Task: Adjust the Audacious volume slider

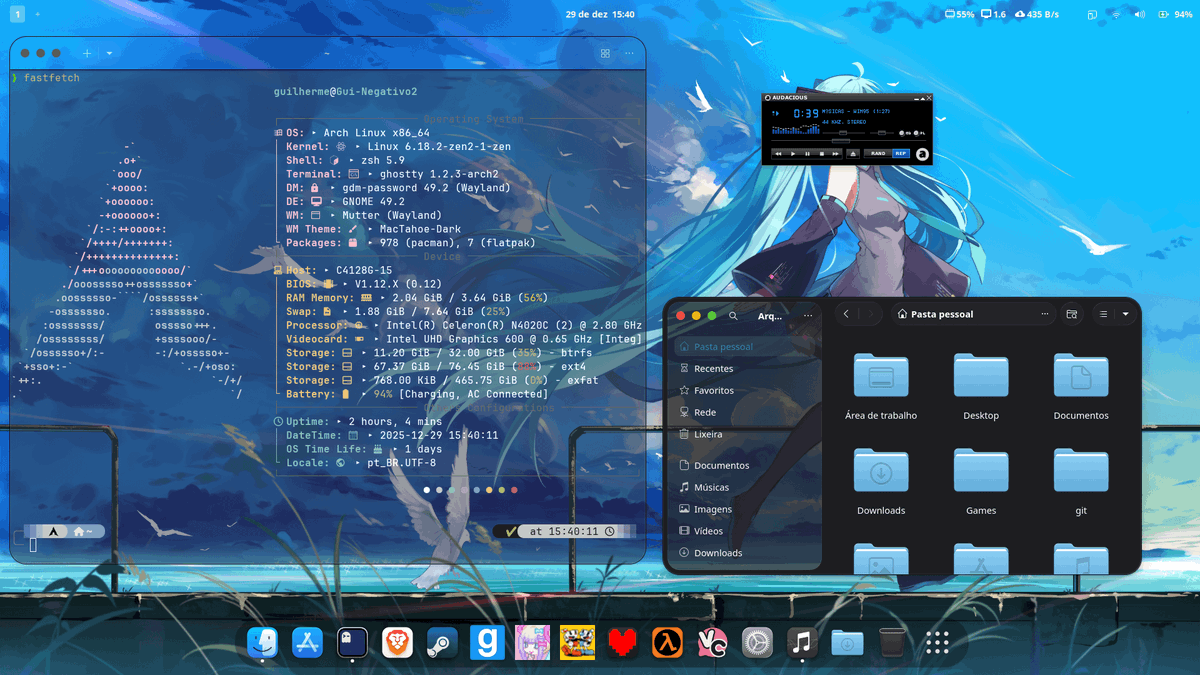Action: click(x=844, y=133)
